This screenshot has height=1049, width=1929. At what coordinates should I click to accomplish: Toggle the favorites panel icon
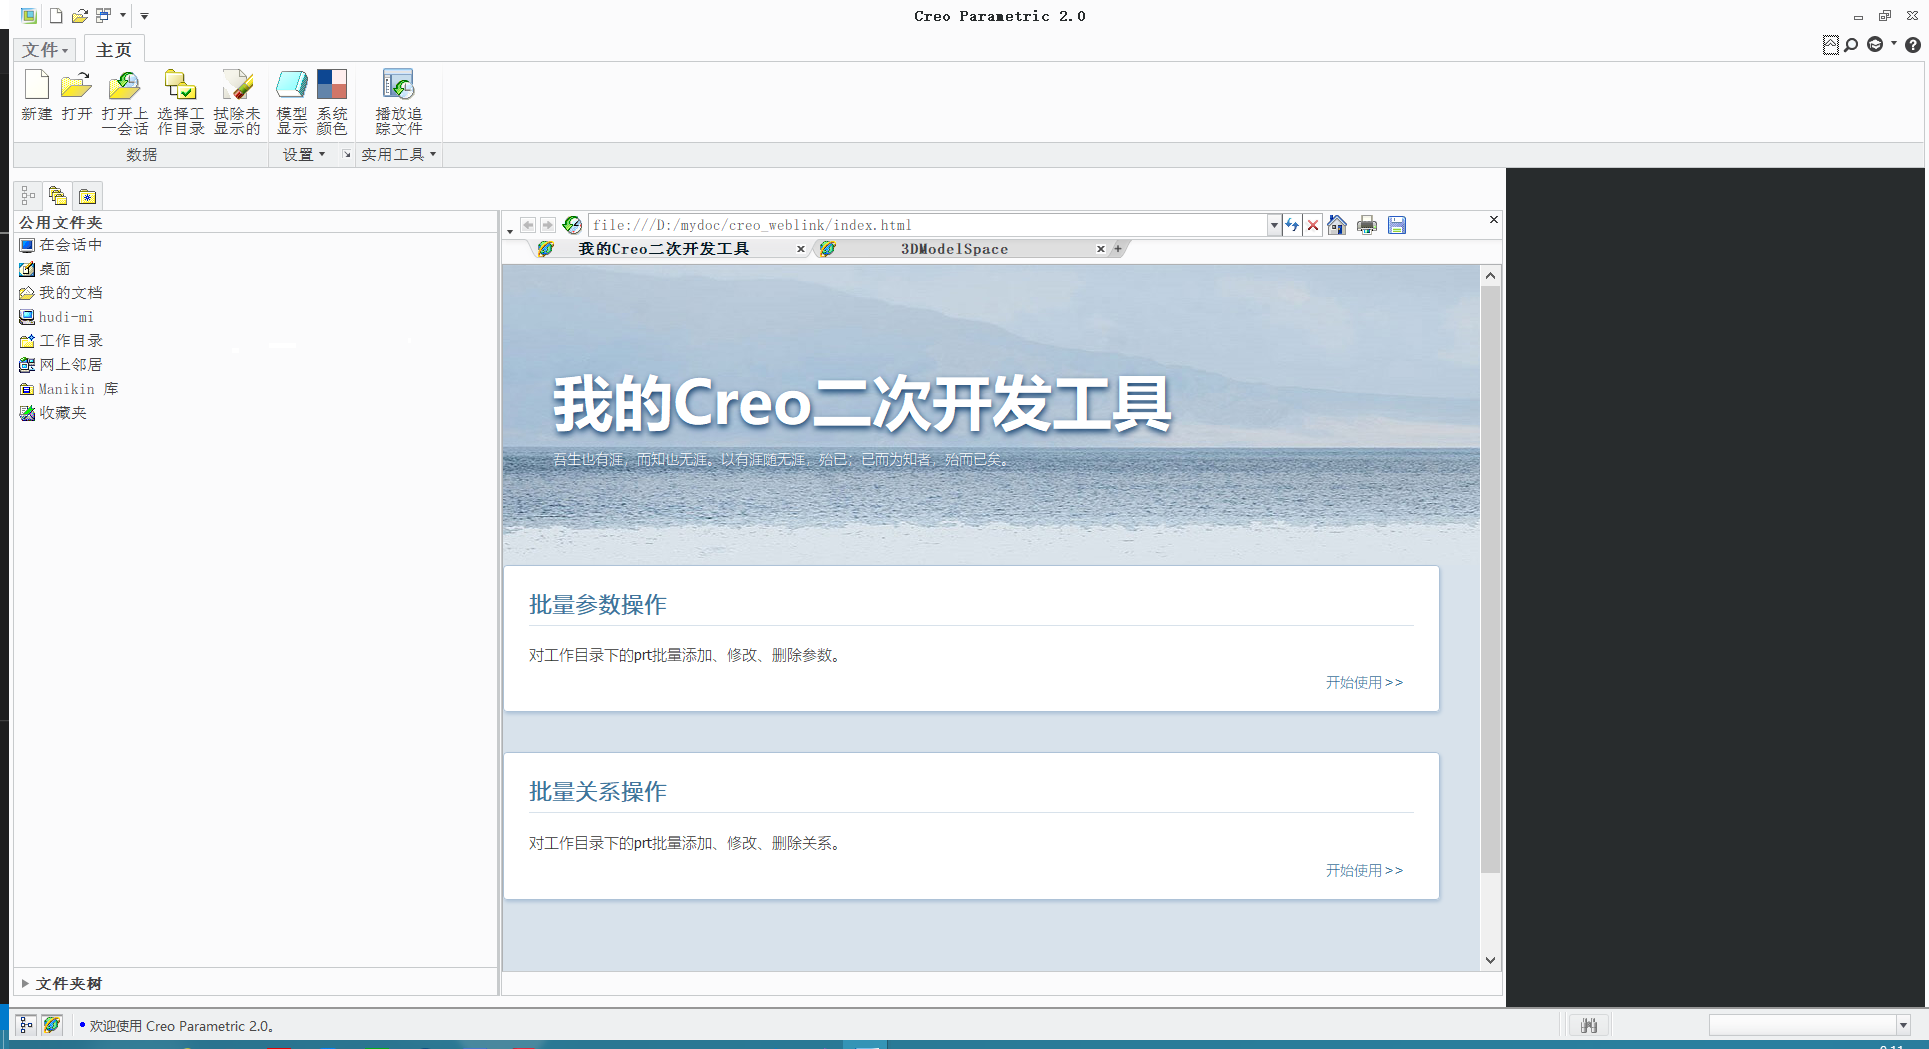[x=88, y=196]
